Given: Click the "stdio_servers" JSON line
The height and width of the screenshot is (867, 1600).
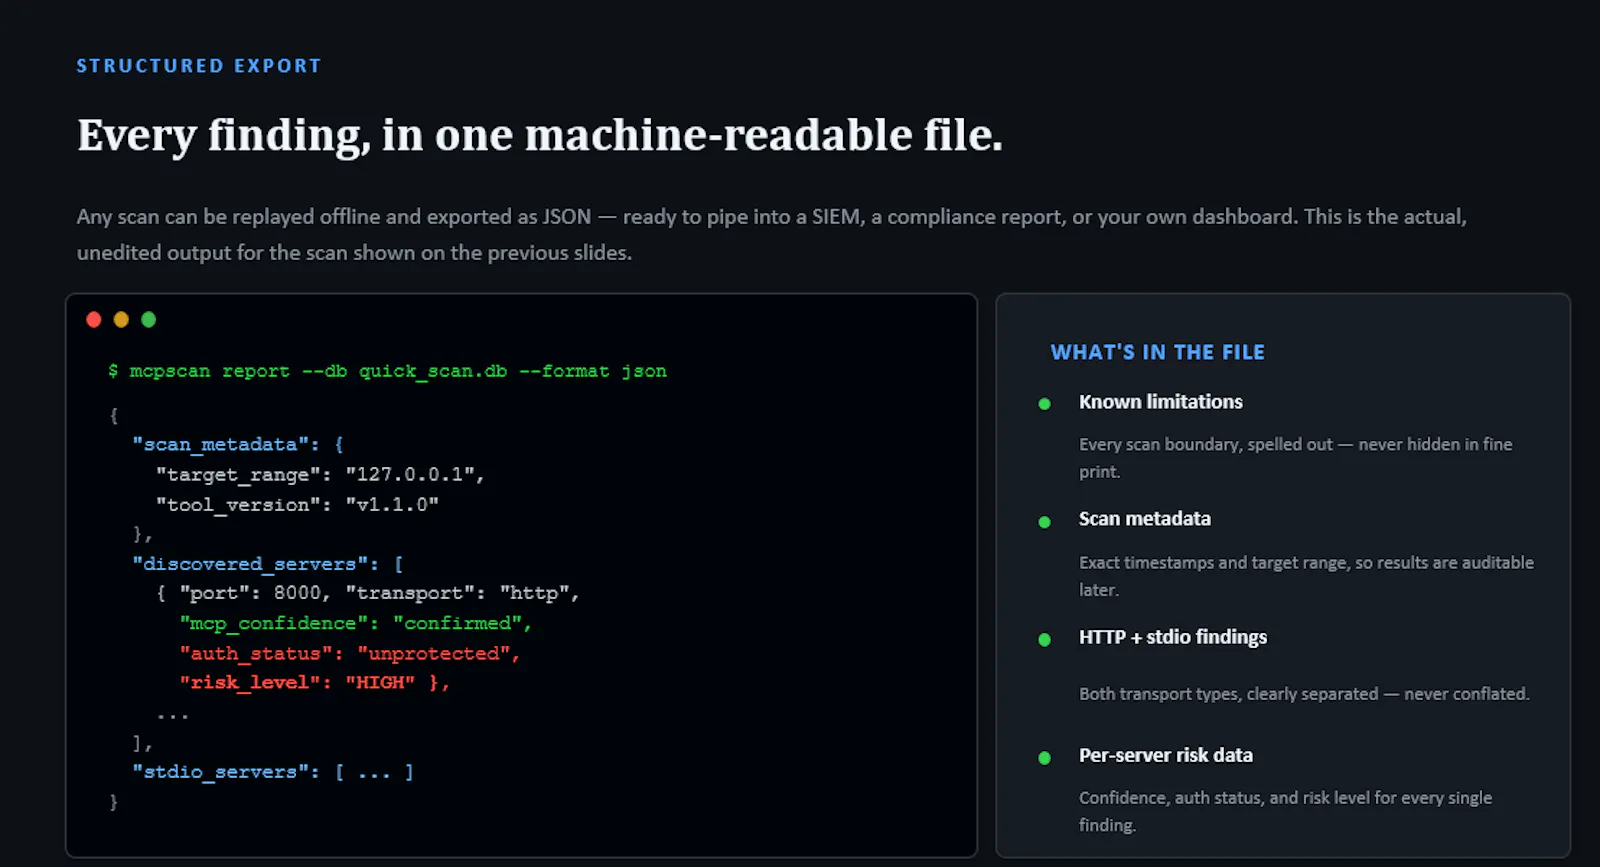Looking at the screenshot, I should pyautogui.click(x=273, y=772).
